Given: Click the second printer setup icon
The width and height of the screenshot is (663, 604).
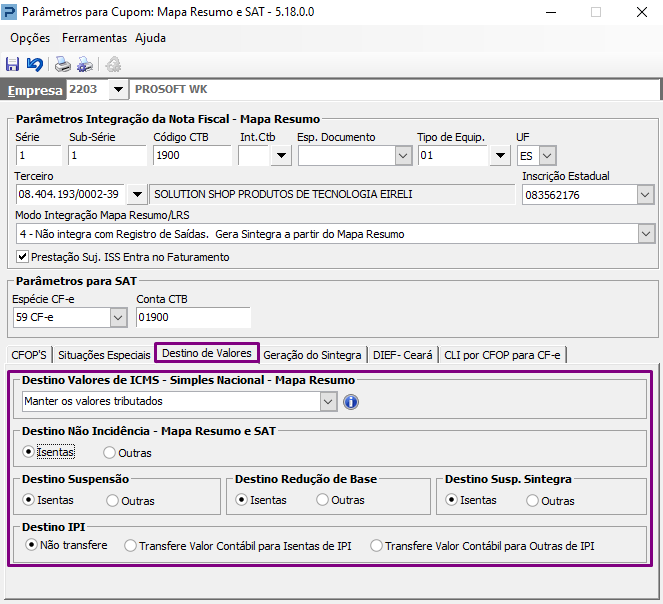Looking at the screenshot, I should coord(85,64).
